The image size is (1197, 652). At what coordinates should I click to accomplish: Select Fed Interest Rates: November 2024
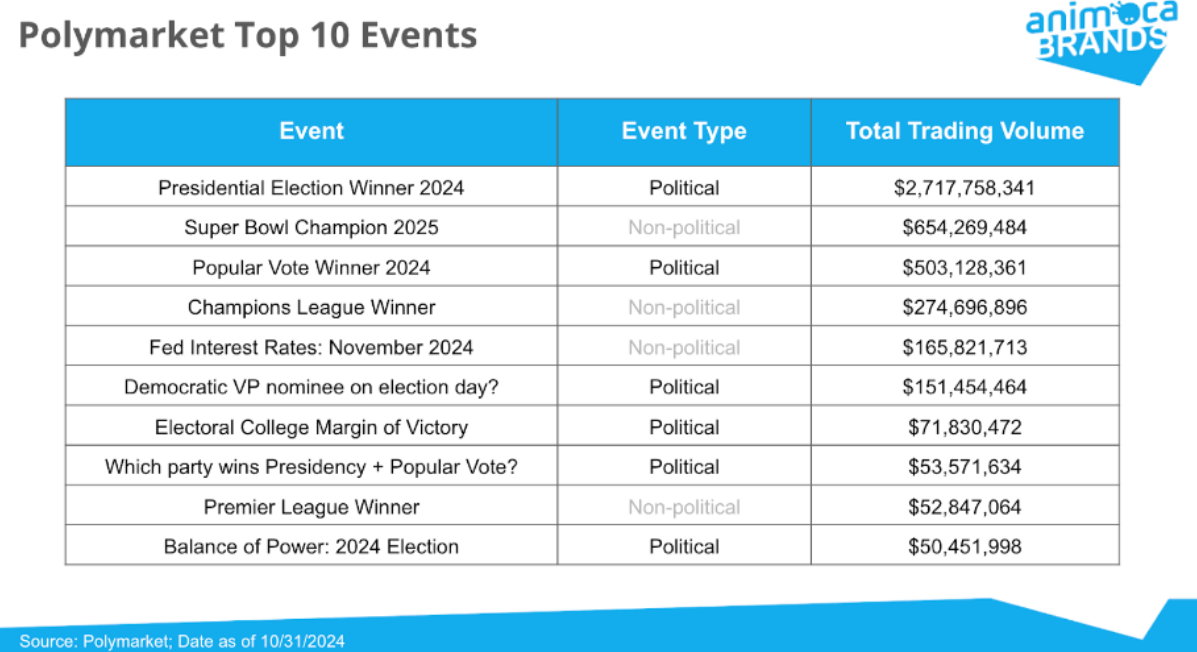(311, 347)
